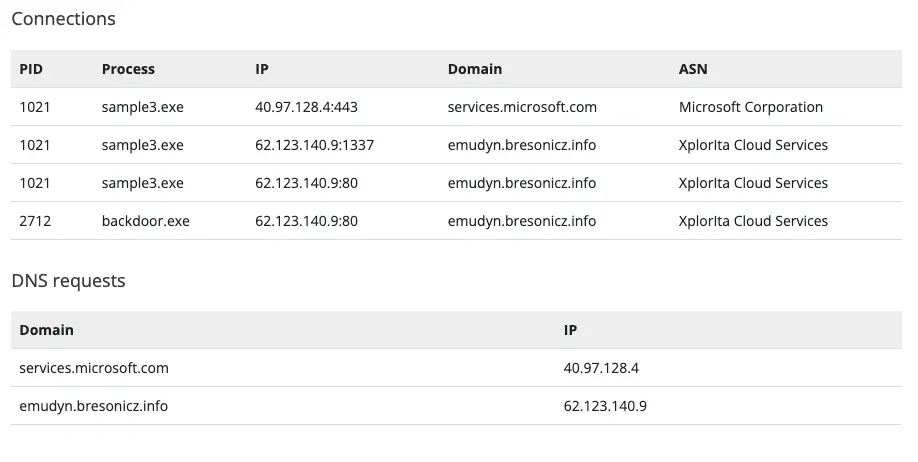This screenshot has width=918, height=462.
Task: Select the resolved IP 62.123.140.9 in DNS requests
Action: click(x=605, y=406)
